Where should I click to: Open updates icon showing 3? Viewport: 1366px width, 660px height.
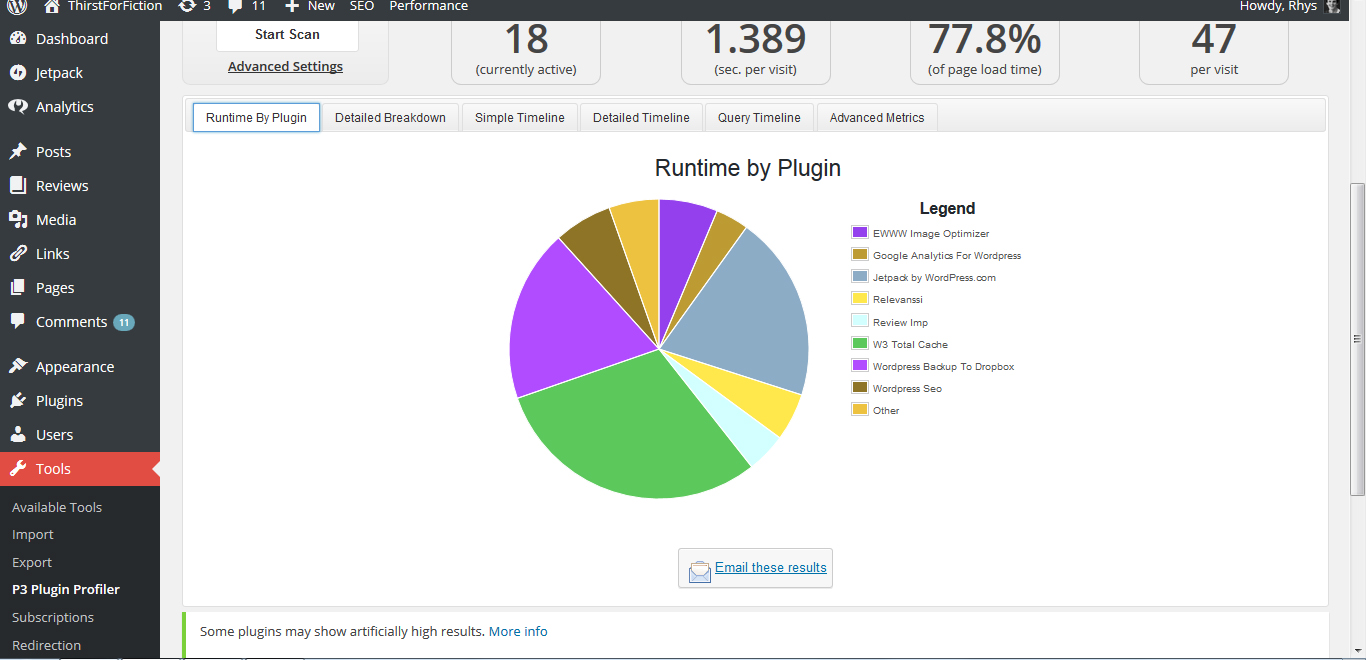tap(187, 6)
